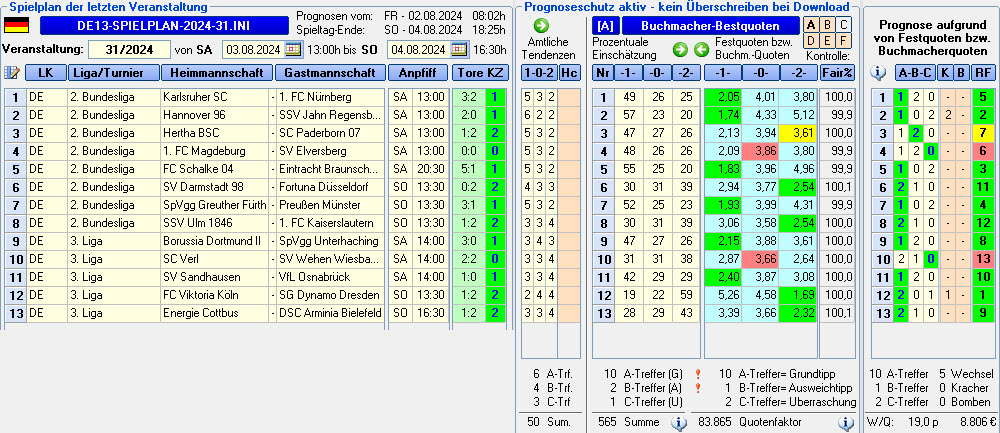Viewport: 1000px width, 433px height.
Task: Click the Nr header button
Action: point(602,73)
